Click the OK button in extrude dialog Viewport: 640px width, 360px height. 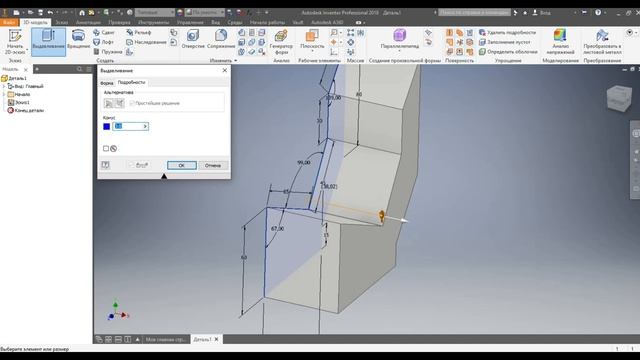pos(182,165)
